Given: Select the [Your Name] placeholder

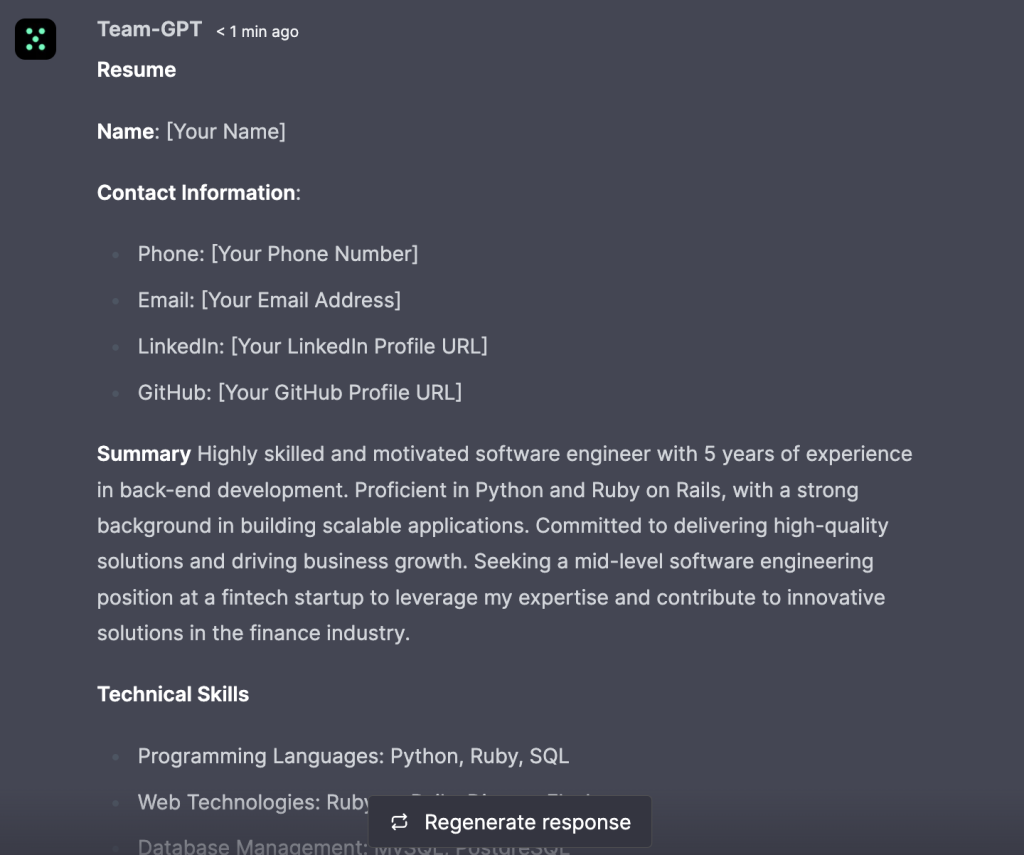Looking at the screenshot, I should pos(225,131).
